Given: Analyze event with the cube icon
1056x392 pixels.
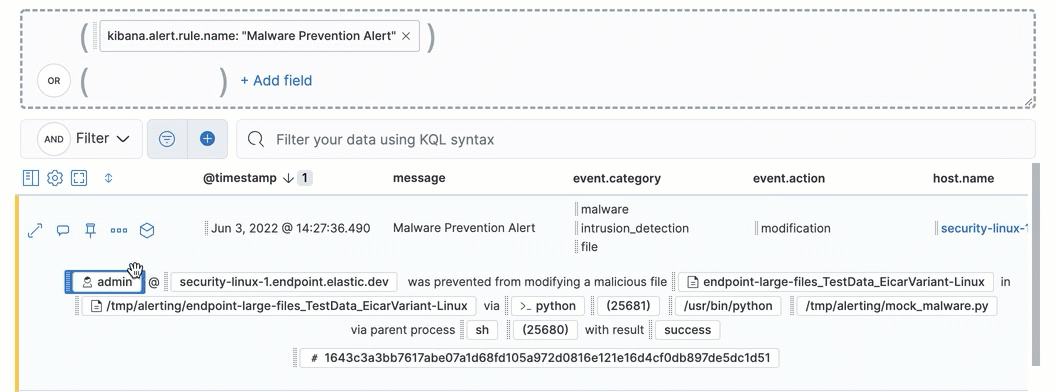Looking at the screenshot, I should (147, 230).
